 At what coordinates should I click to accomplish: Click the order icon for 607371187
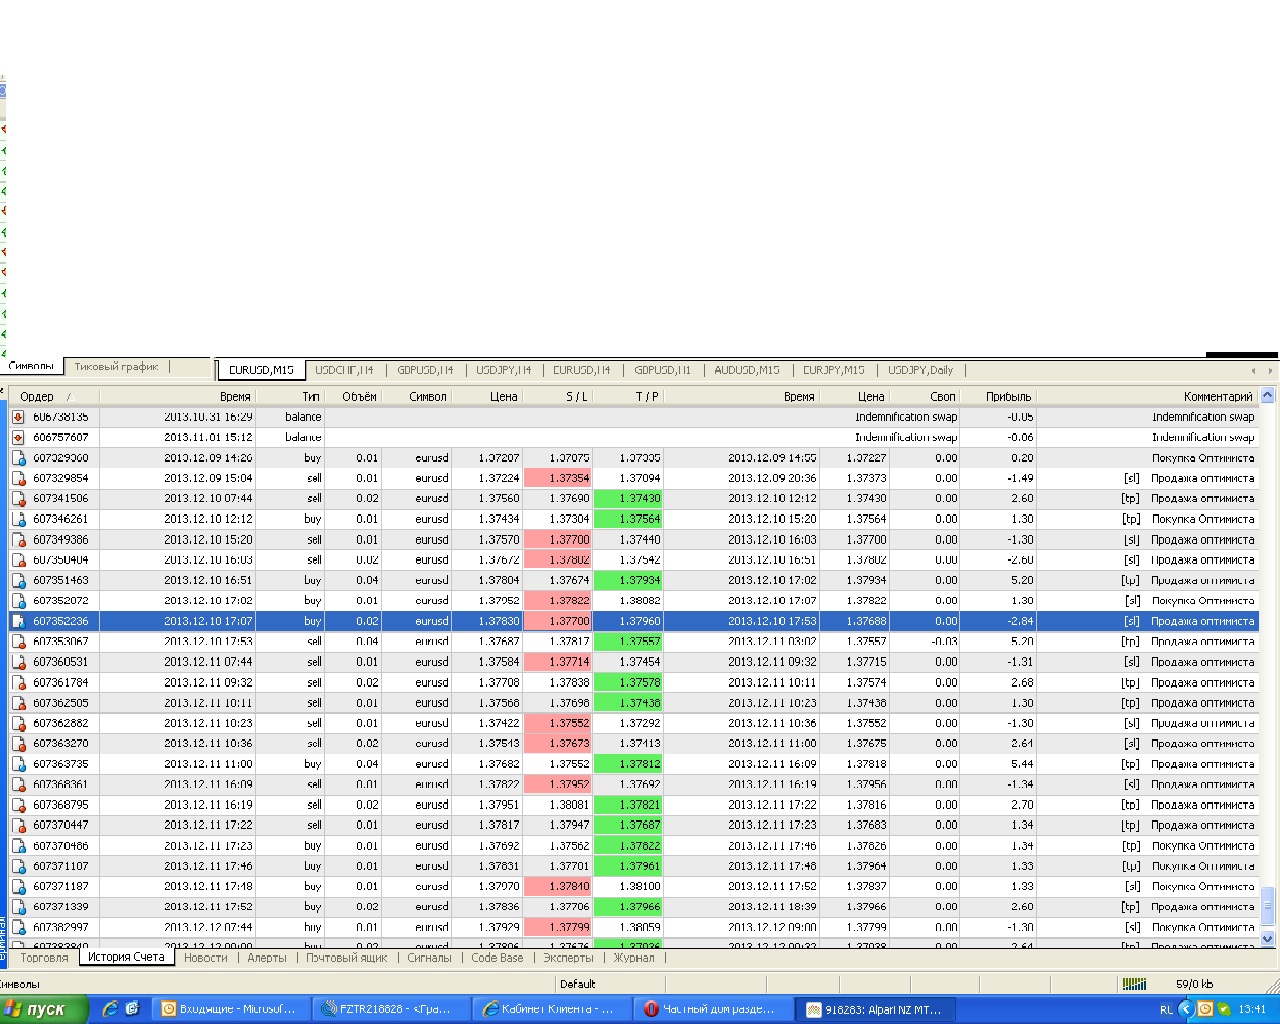pos(18,886)
